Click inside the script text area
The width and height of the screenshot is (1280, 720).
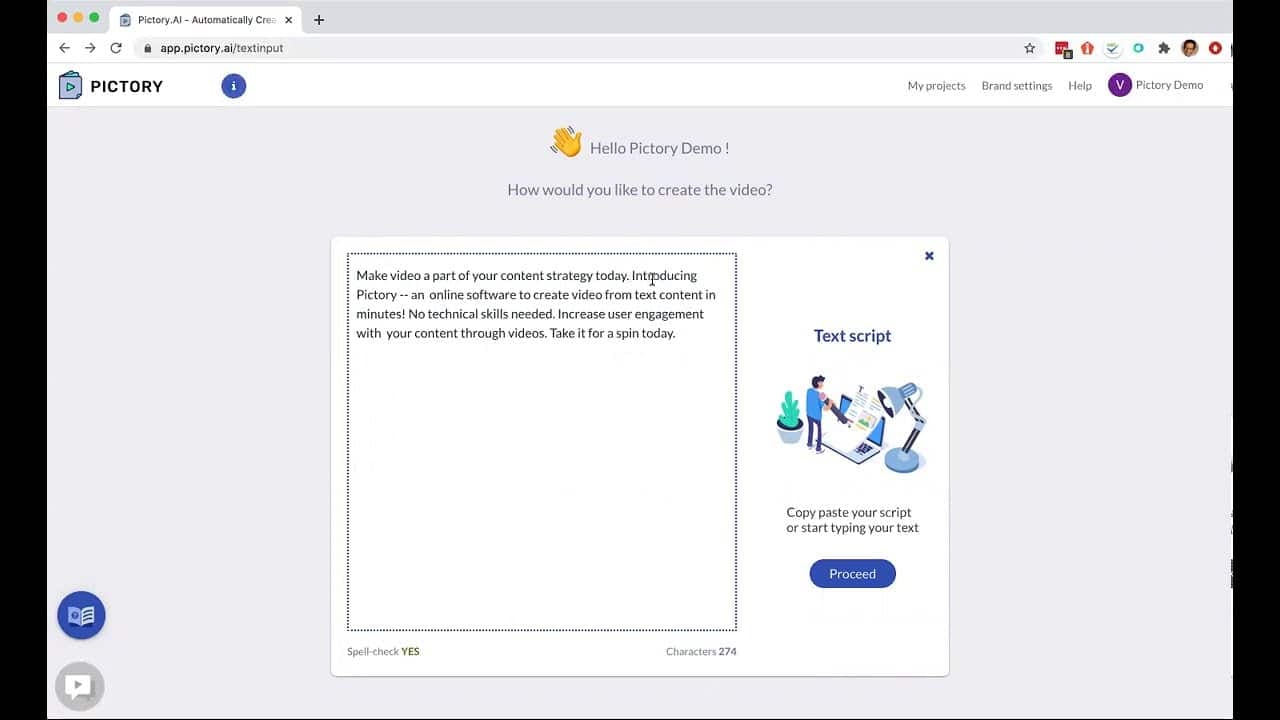pos(542,442)
